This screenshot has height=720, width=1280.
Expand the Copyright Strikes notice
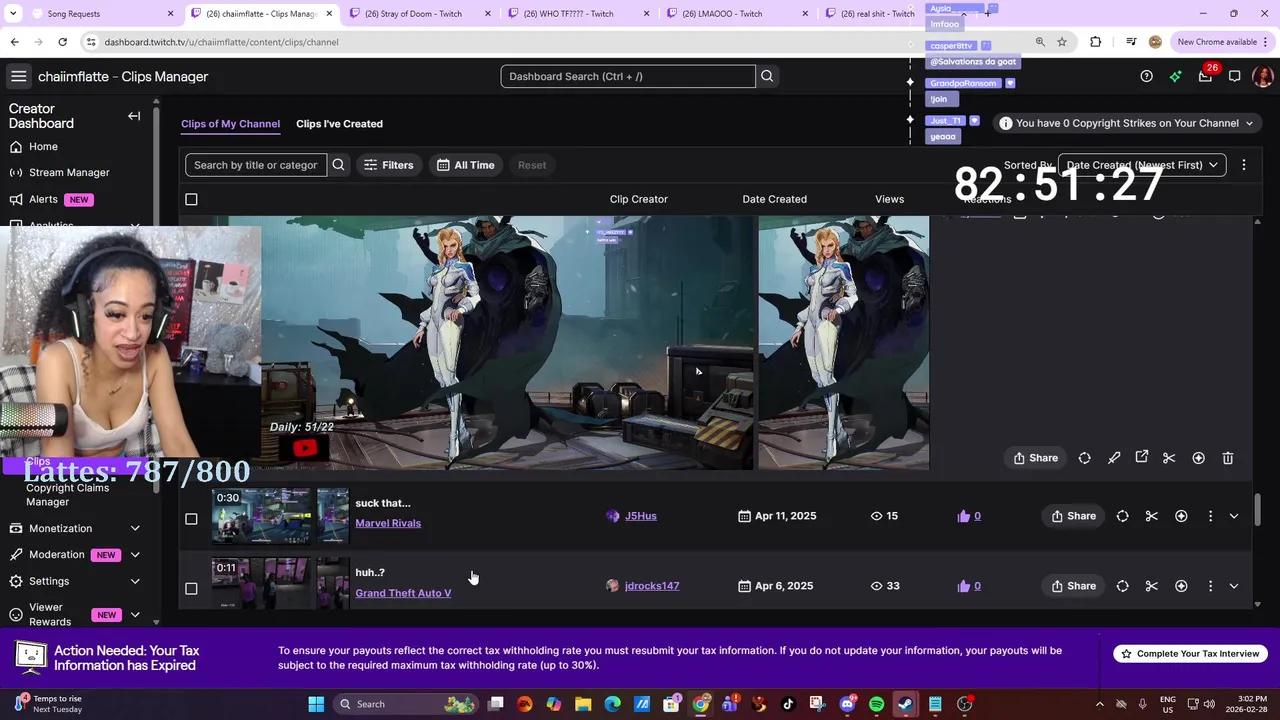1125,123
